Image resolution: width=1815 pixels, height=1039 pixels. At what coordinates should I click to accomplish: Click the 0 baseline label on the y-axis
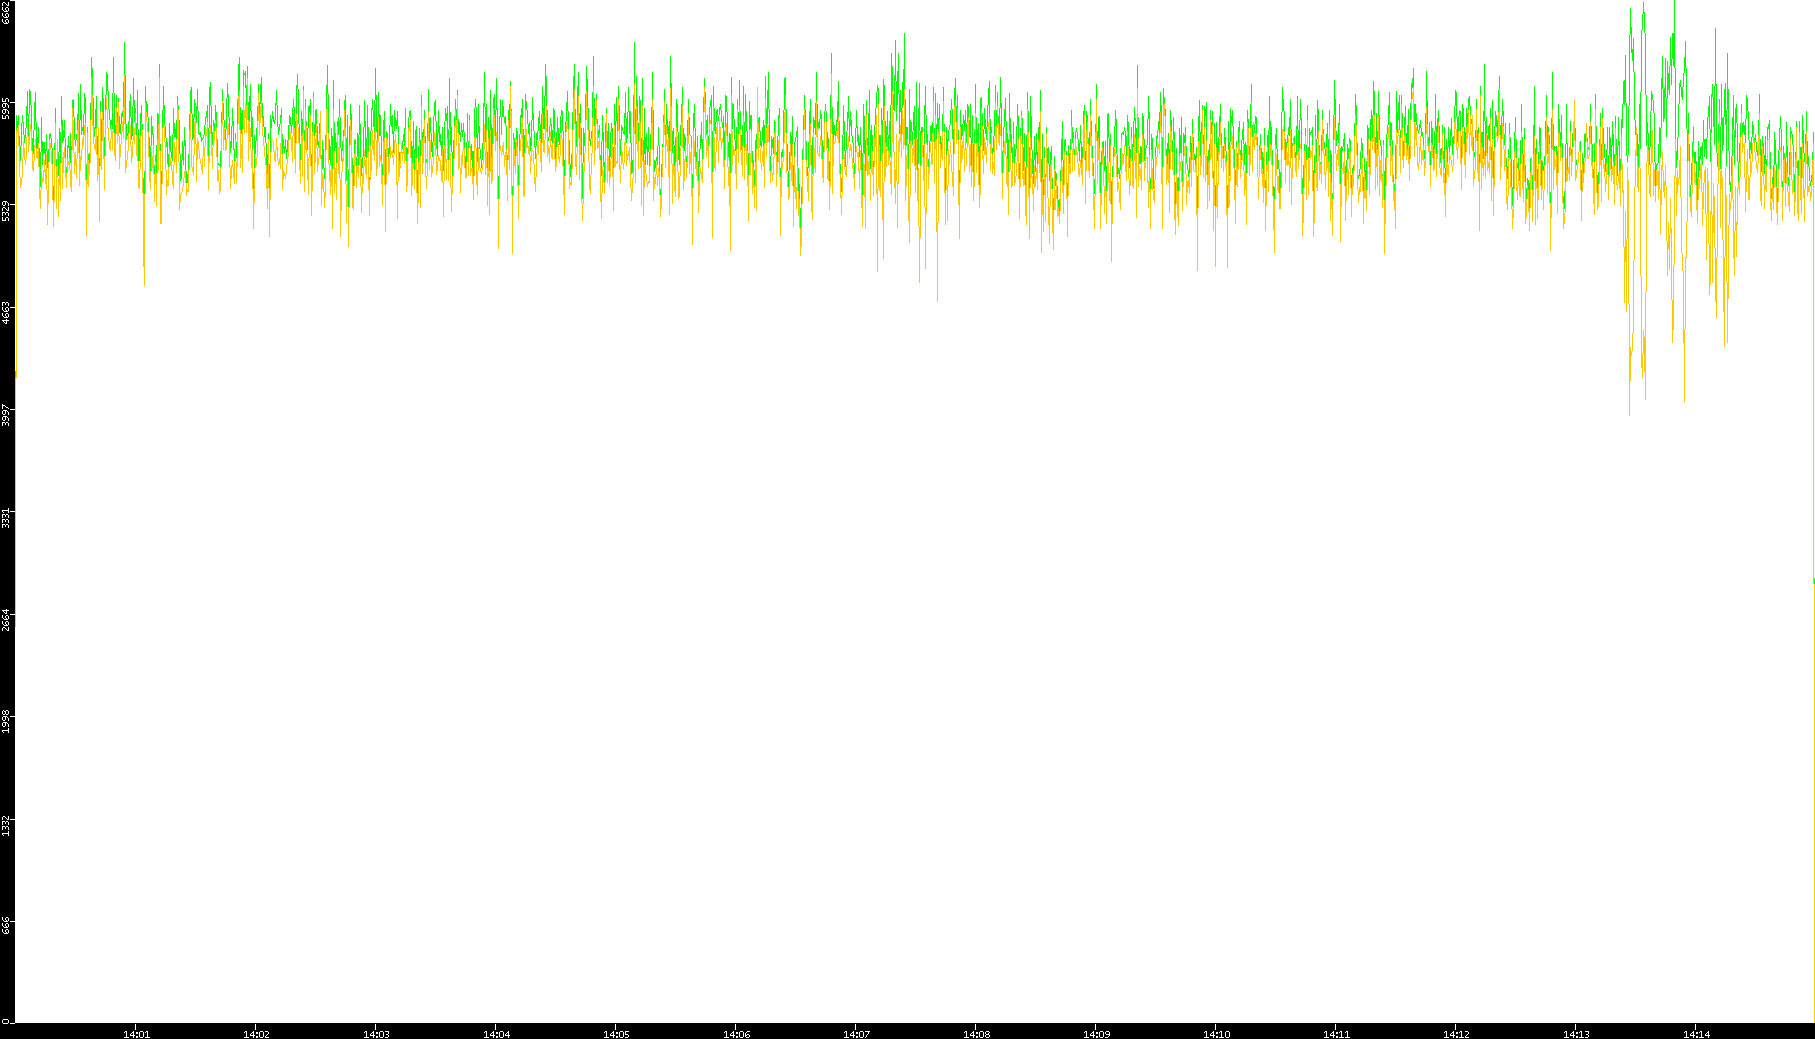(6, 1021)
